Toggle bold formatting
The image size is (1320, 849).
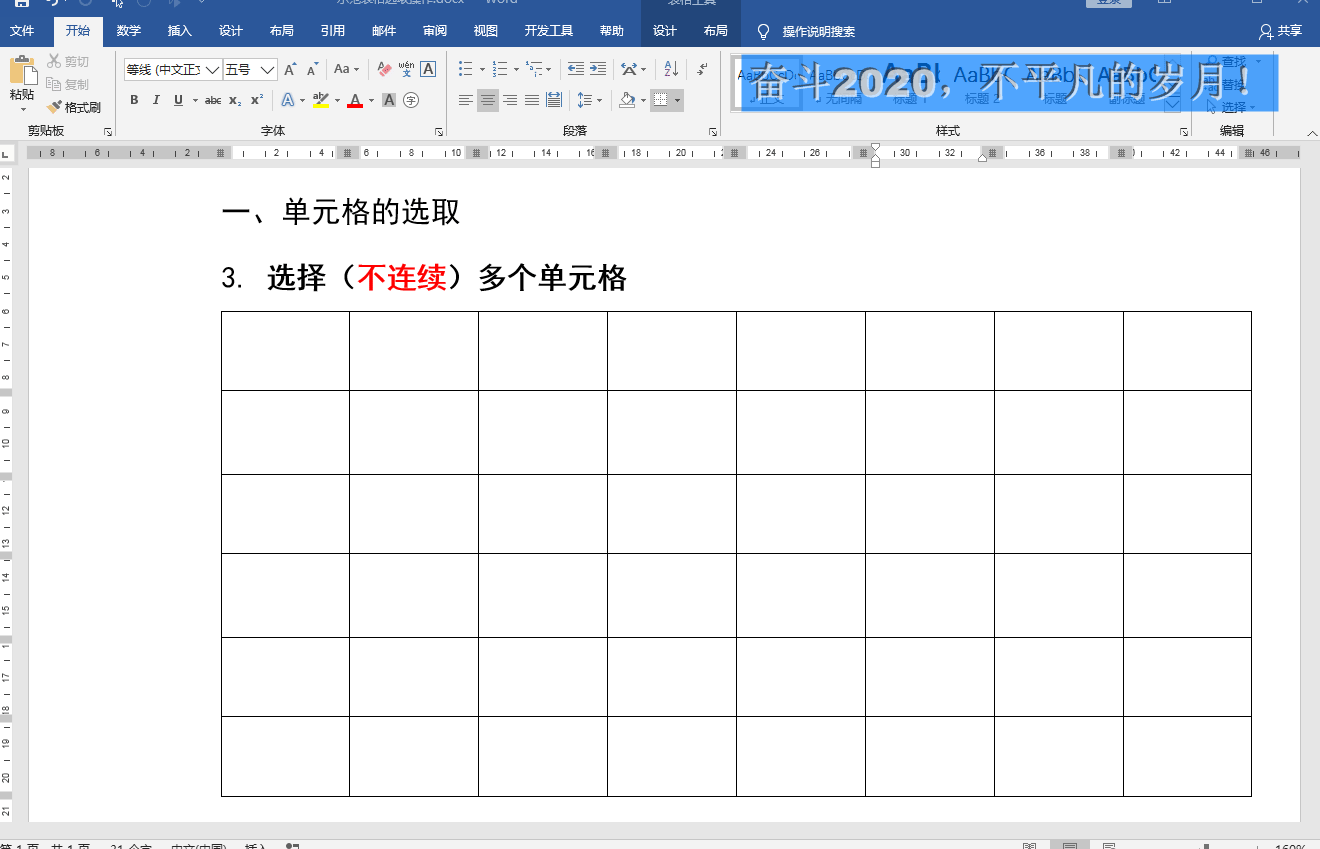pyautogui.click(x=134, y=100)
